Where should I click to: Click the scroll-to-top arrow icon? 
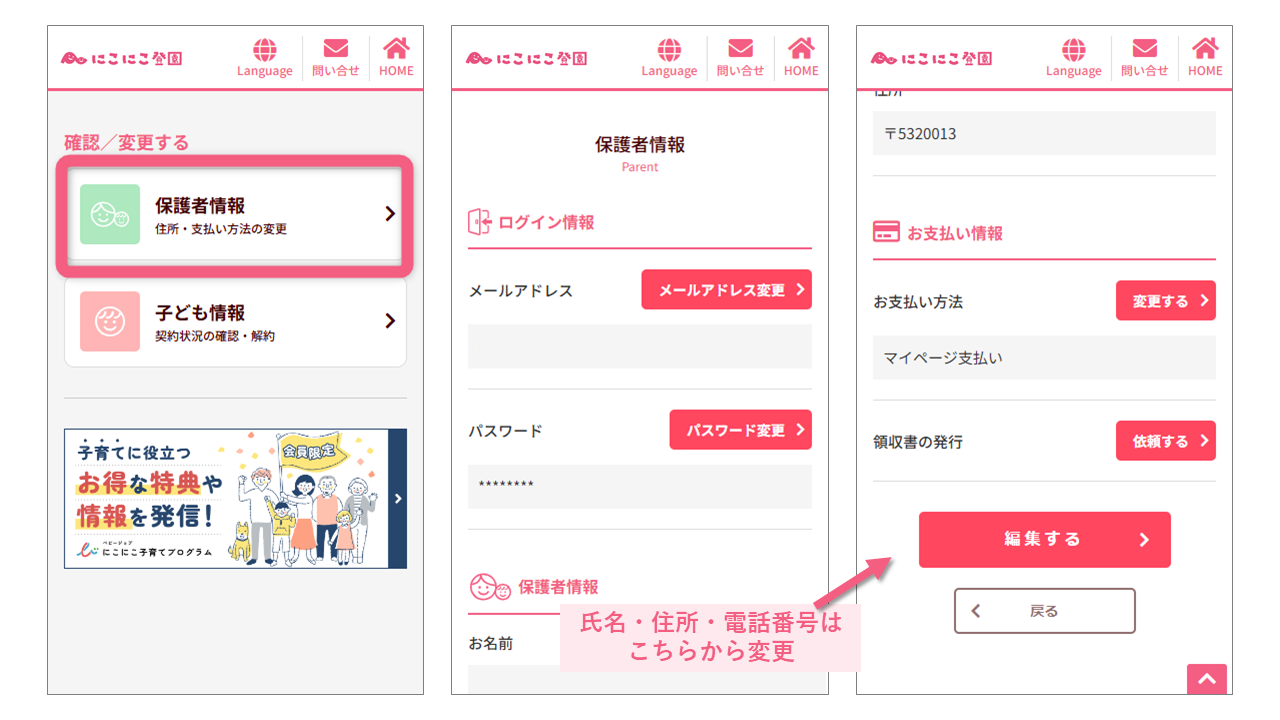coord(1207,679)
